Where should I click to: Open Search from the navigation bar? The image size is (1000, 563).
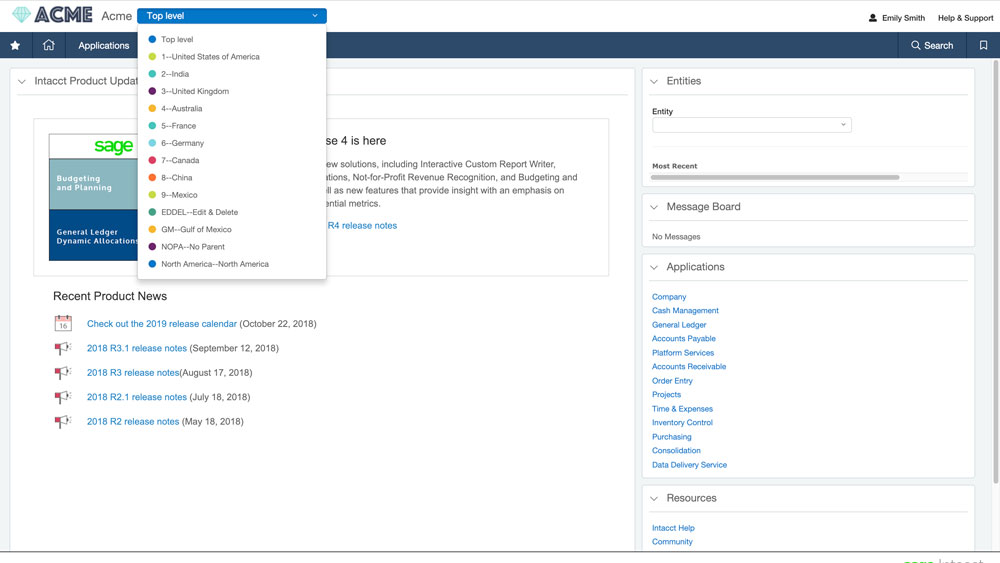pyautogui.click(x=932, y=45)
